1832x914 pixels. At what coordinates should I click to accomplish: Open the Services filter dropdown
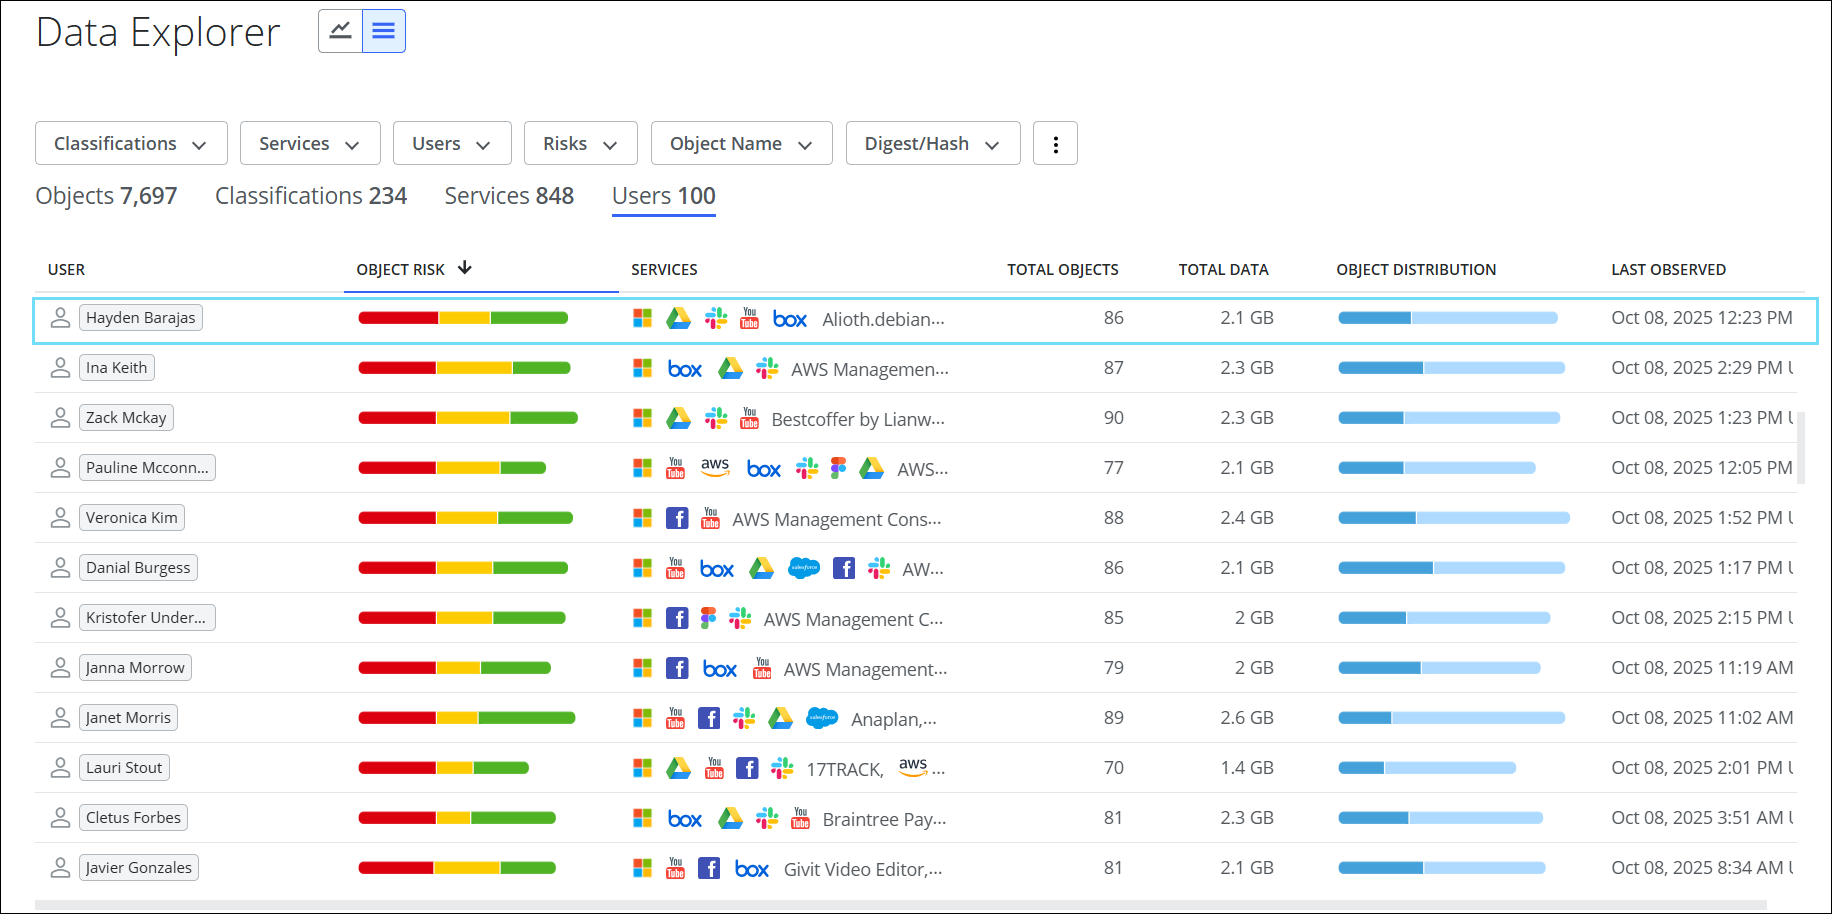click(309, 144)
